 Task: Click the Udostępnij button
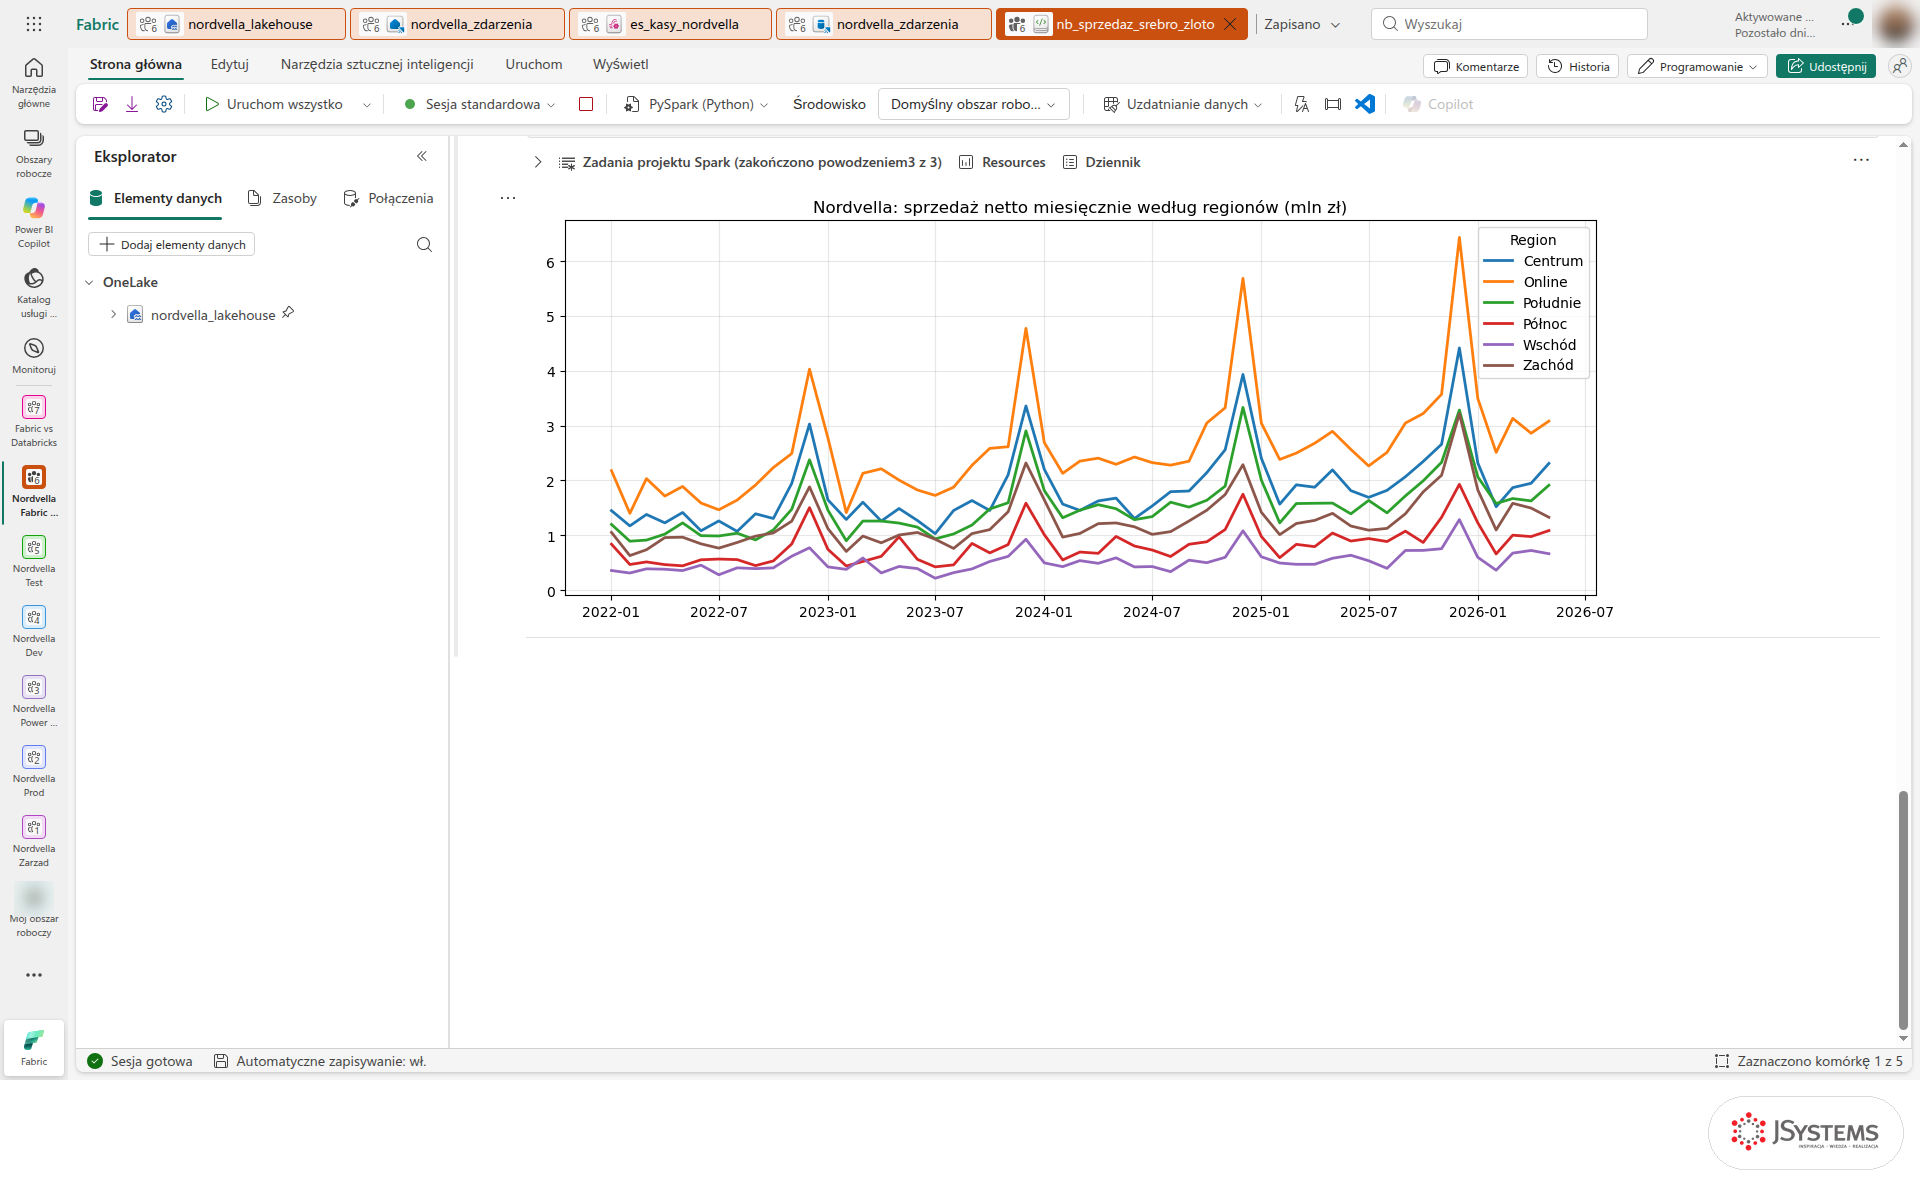(1826, 66)
